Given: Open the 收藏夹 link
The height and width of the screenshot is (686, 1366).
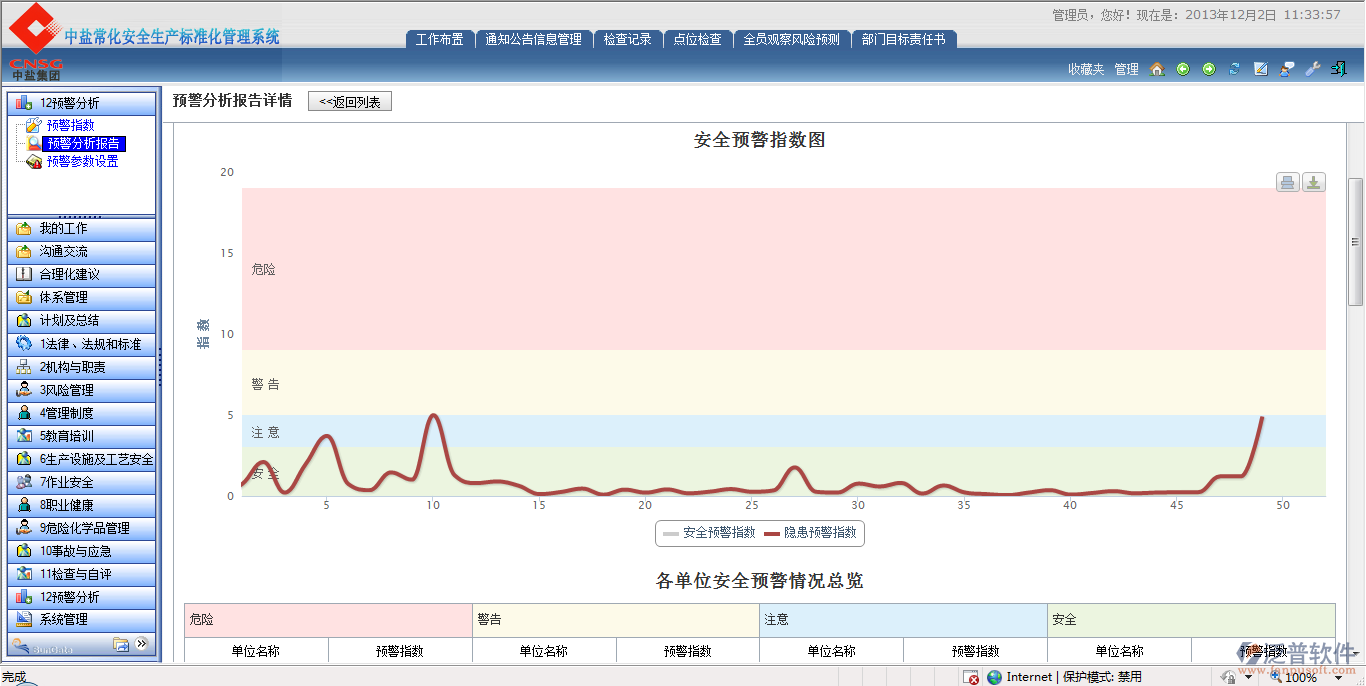Looking at the screenshot, I should coord(1086,69).
